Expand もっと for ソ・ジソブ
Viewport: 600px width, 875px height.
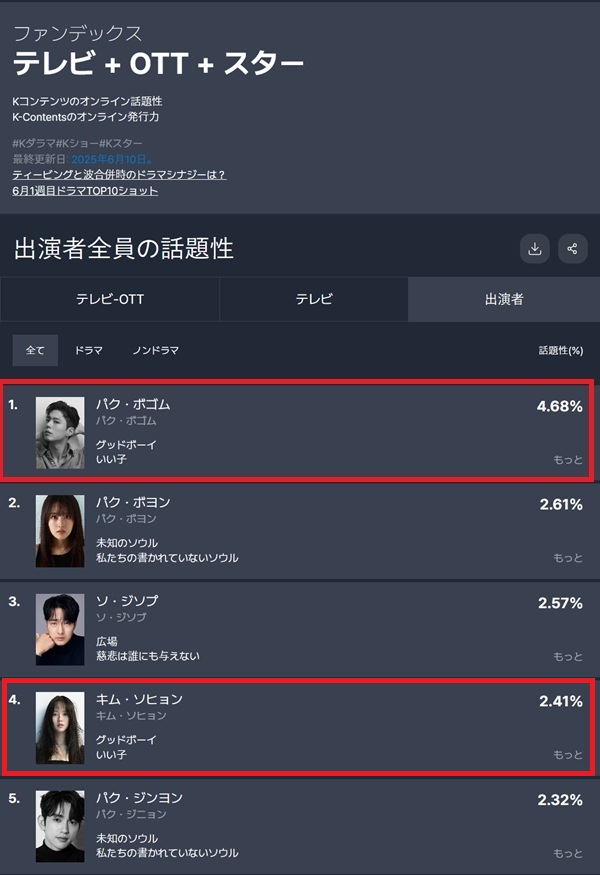pyautogui.click(x=568, y=657)
